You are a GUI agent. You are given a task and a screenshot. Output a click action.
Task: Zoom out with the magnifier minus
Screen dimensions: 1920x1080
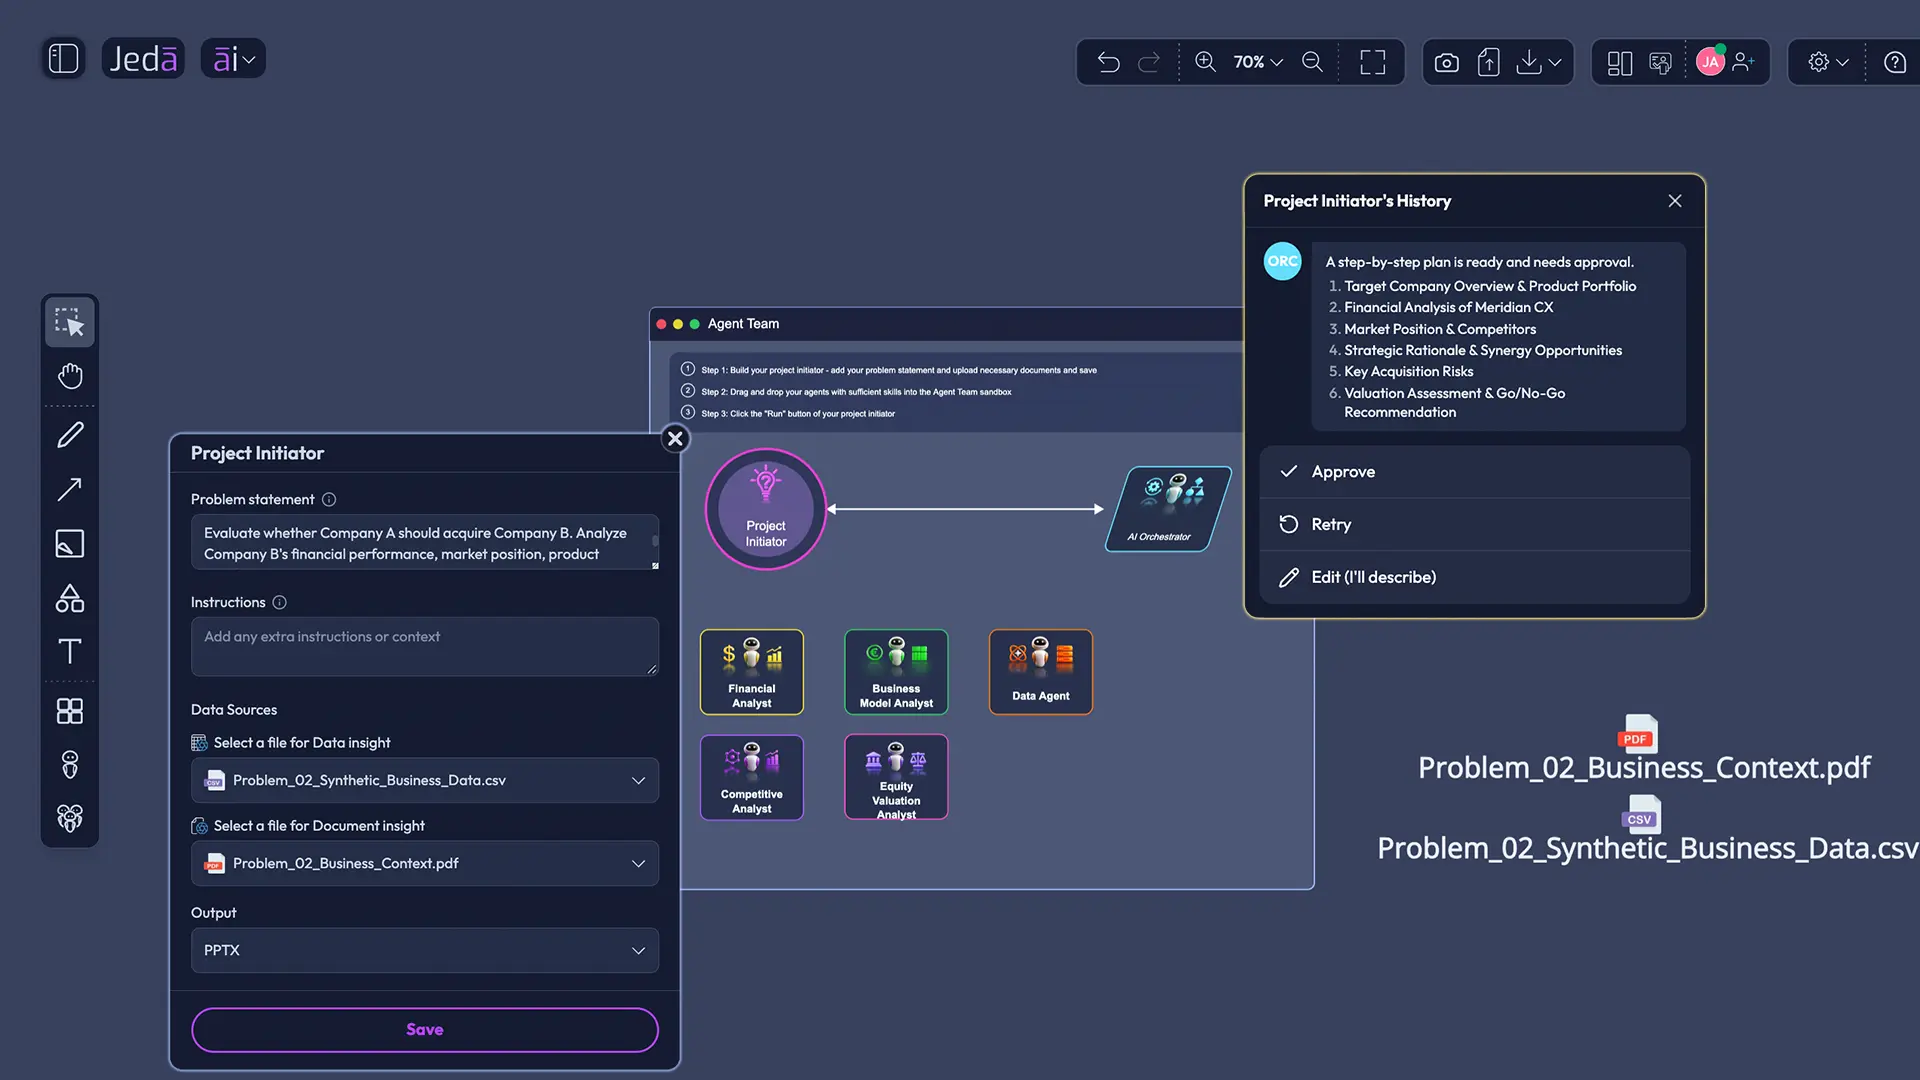(1312, 62)
